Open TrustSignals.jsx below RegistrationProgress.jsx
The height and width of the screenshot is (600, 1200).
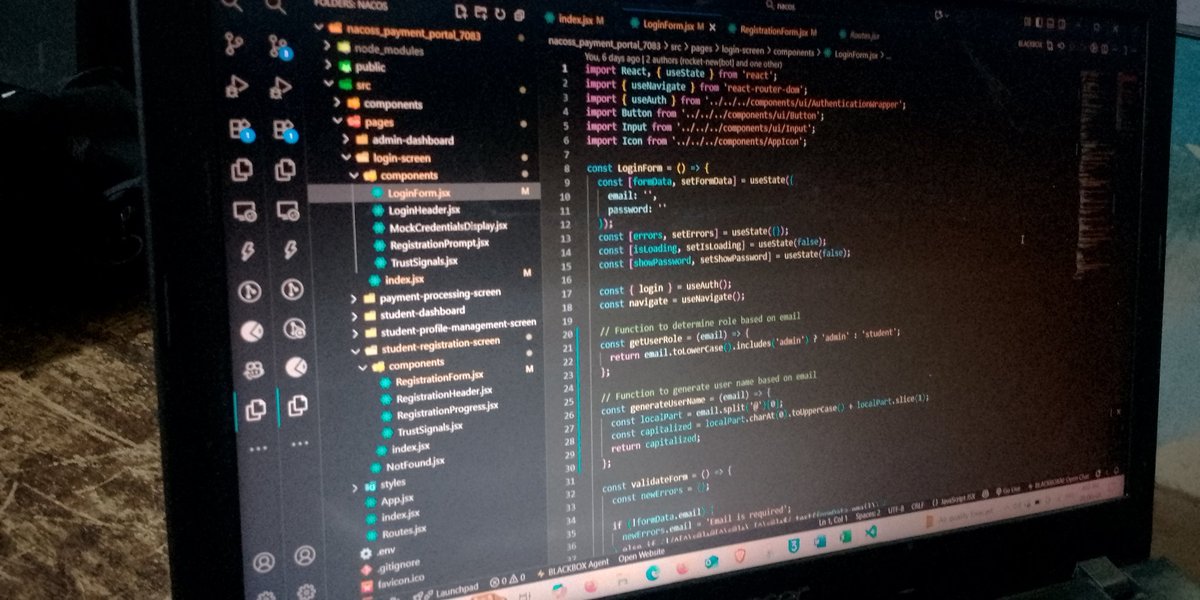point(429,429)
